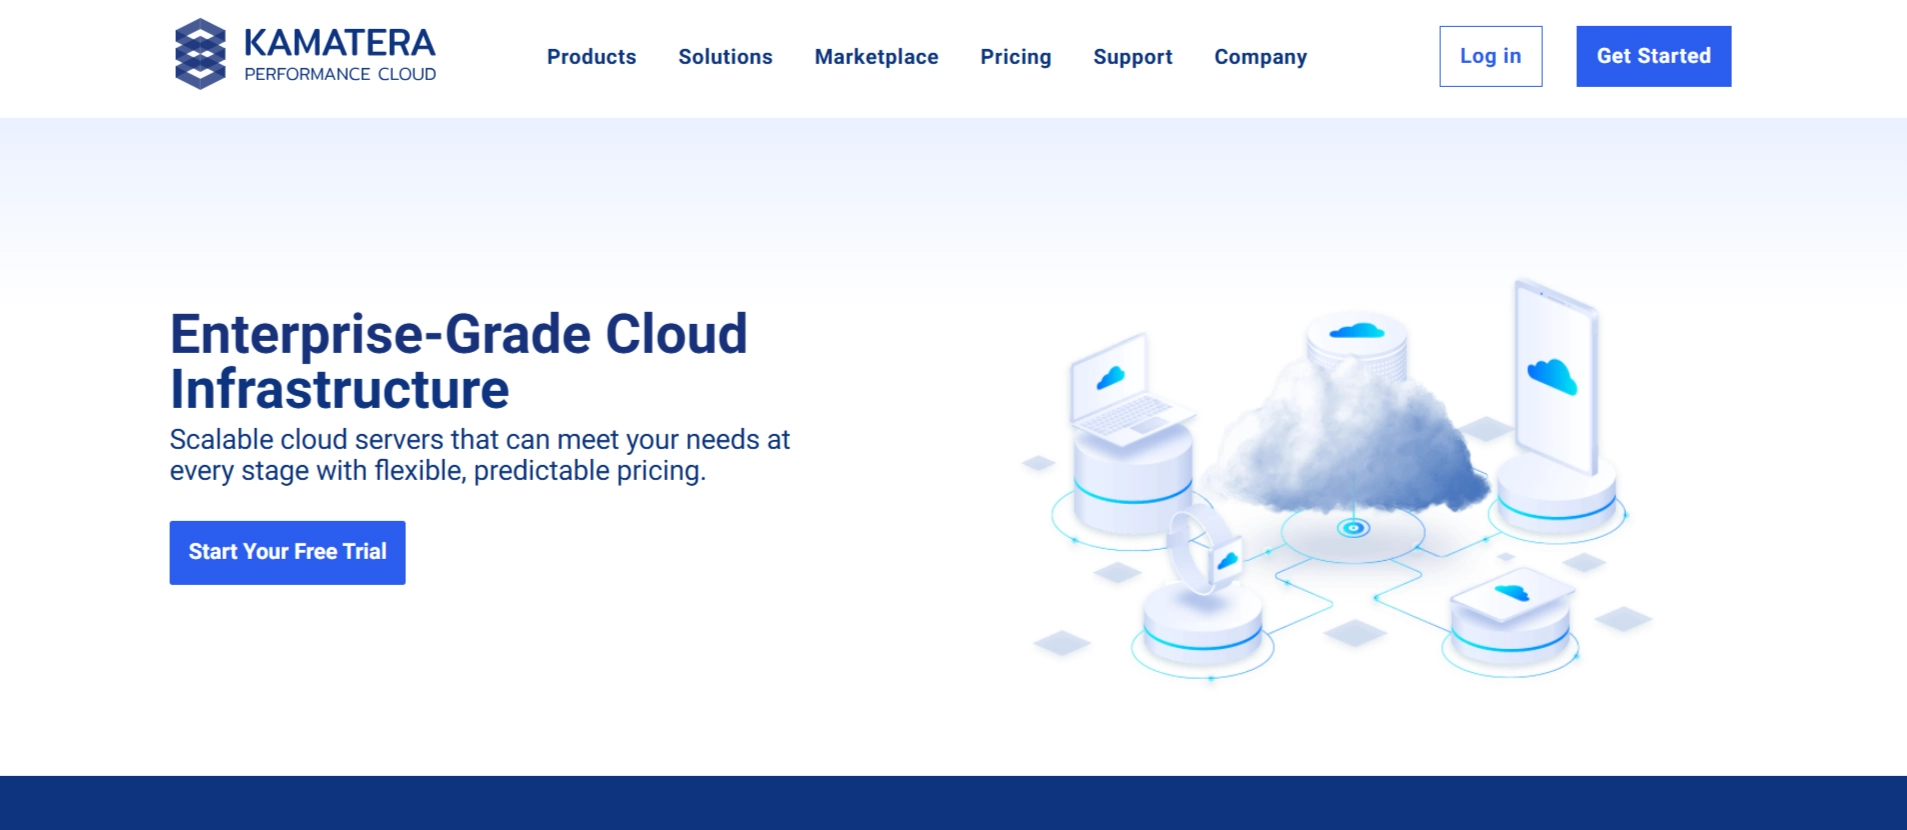Start Your Free Trial button
This screenshot has width=1907, height=830.
point(287,552)
